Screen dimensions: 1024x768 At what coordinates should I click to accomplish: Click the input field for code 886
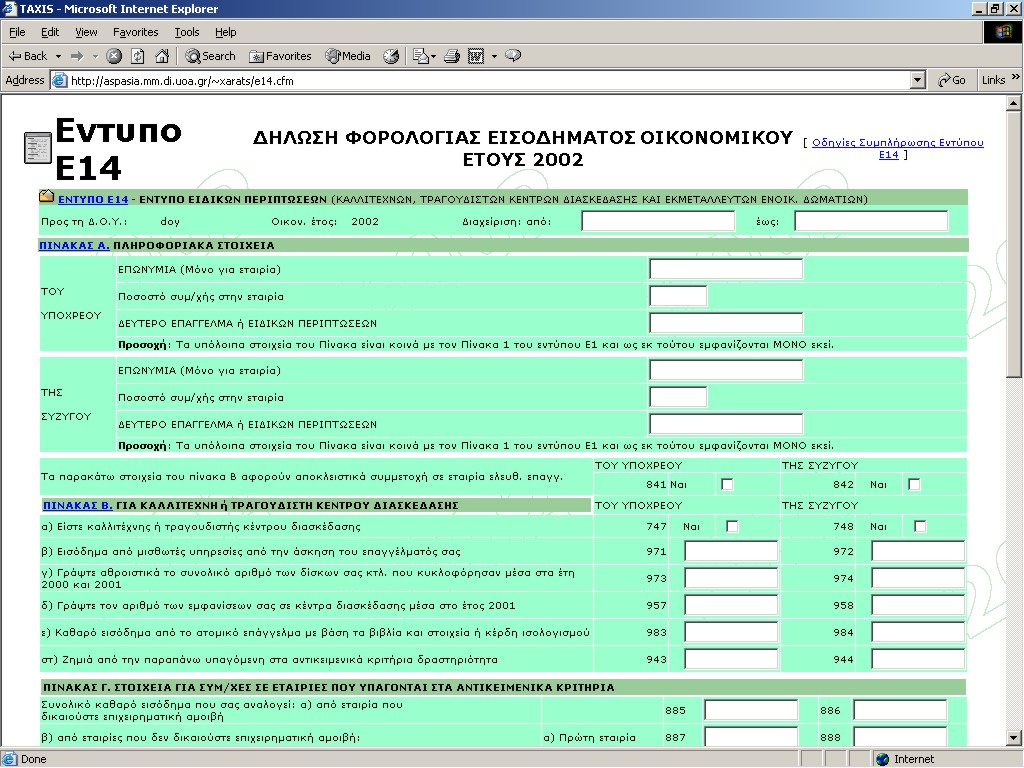(901, 710)
